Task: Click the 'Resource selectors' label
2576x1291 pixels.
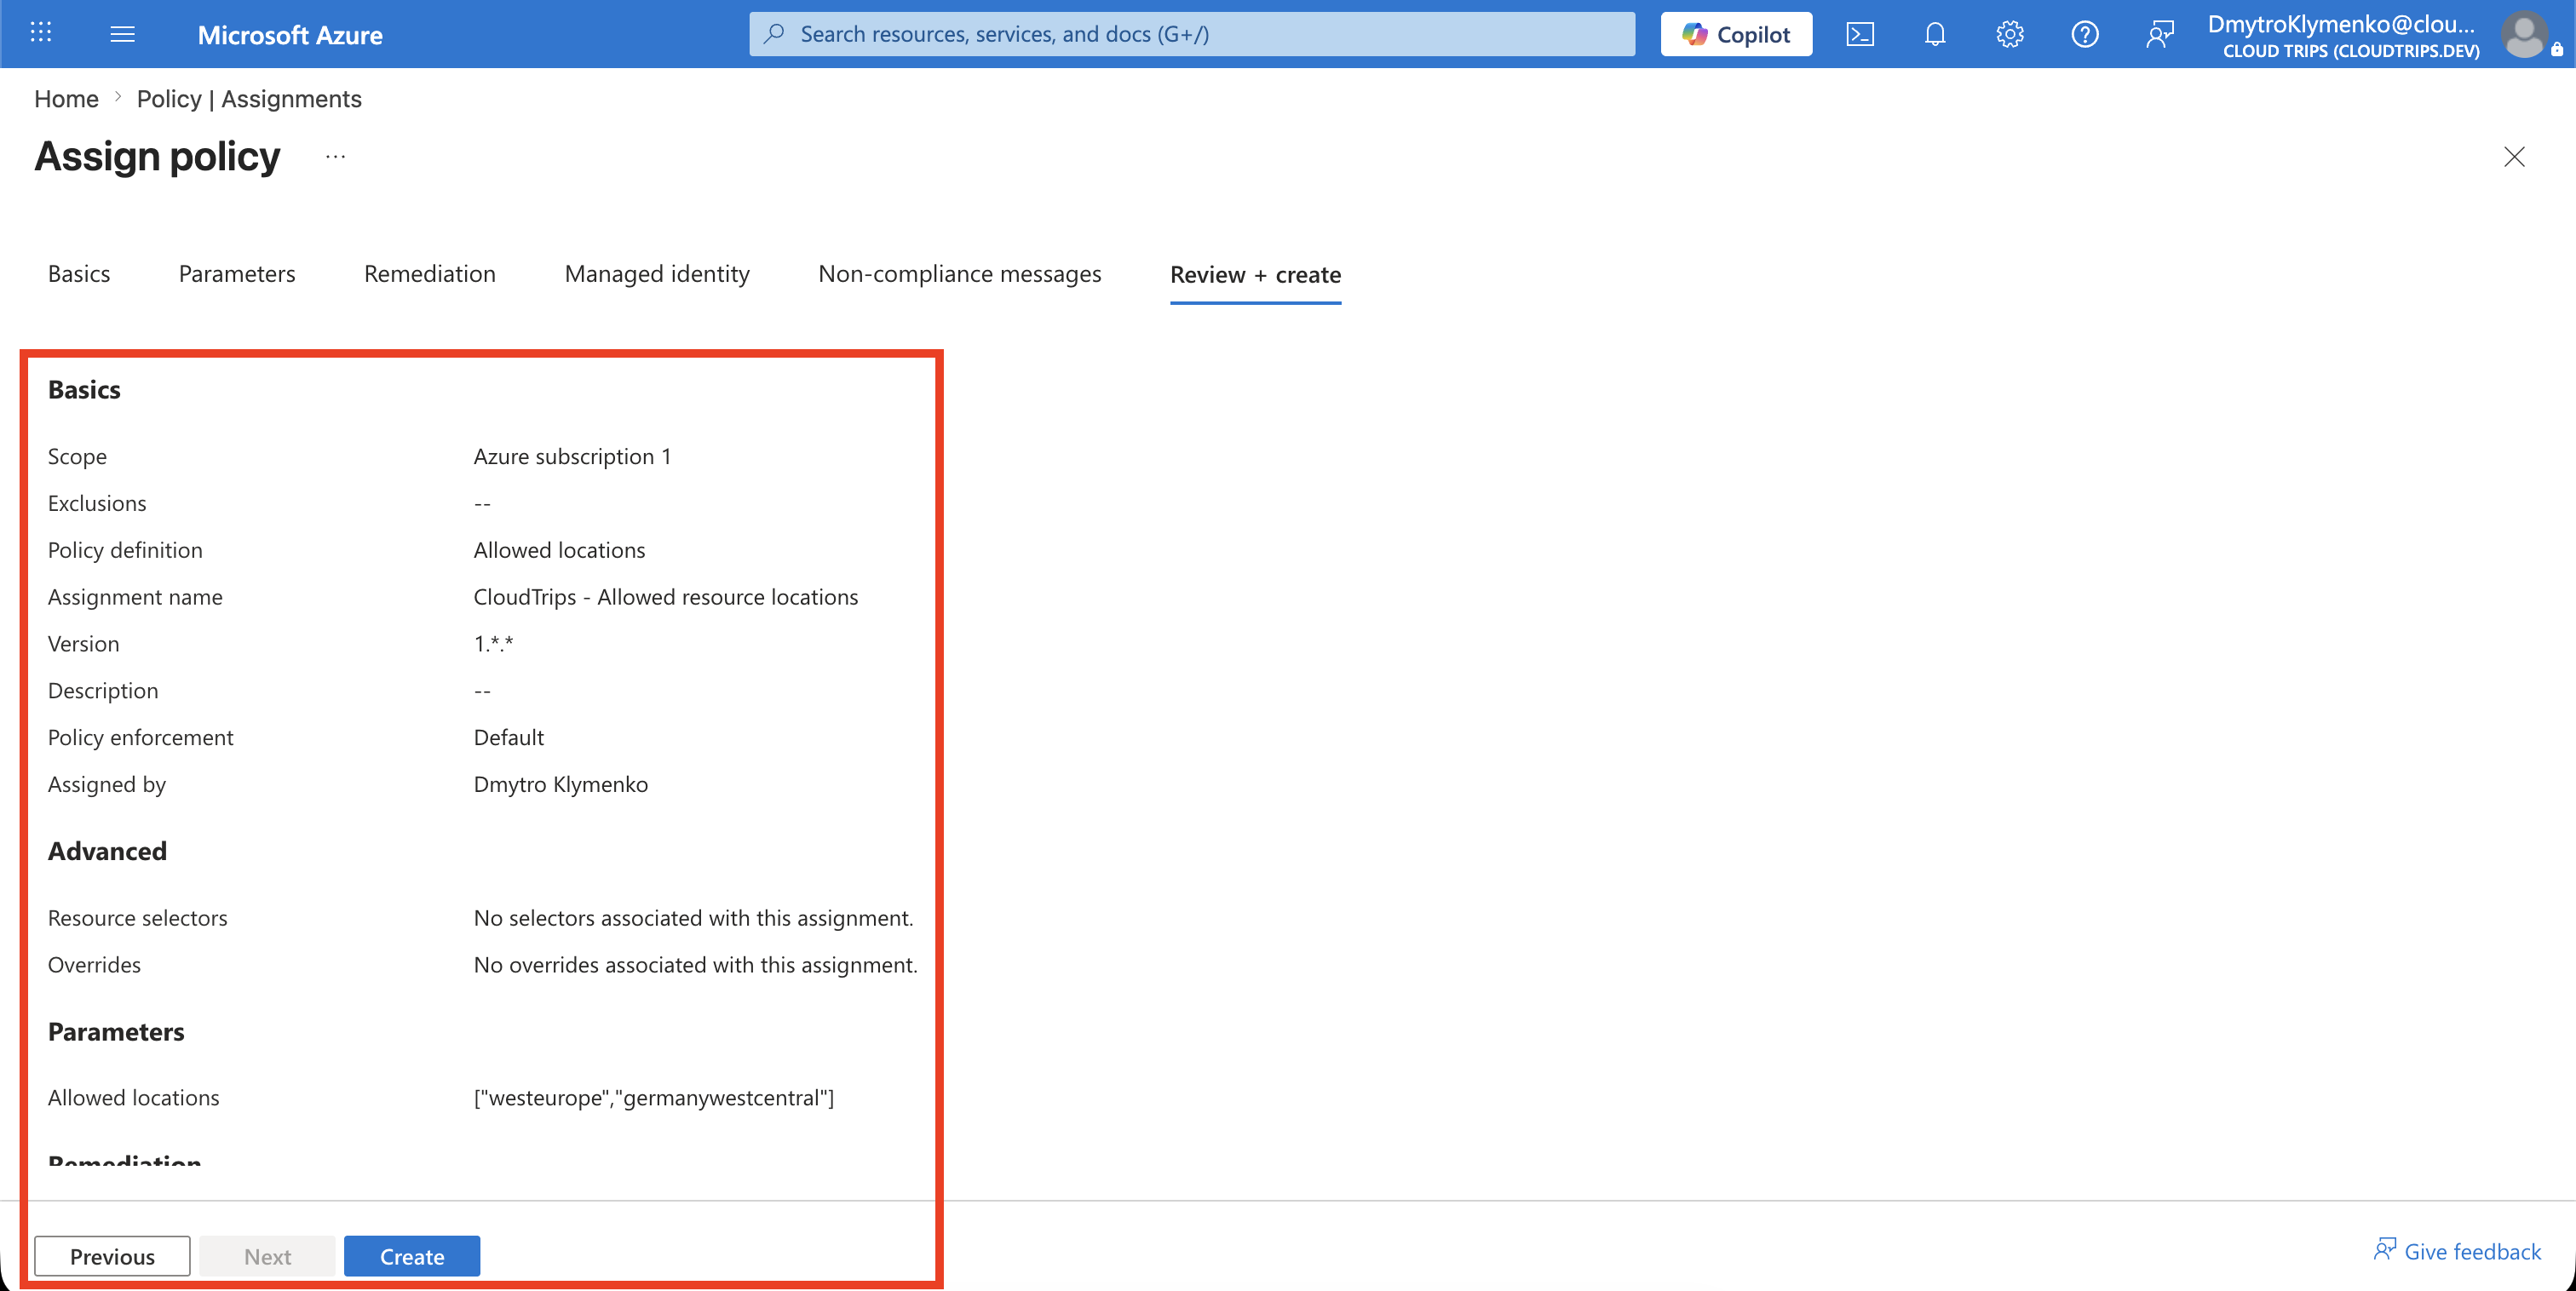Action: point(137,918)
